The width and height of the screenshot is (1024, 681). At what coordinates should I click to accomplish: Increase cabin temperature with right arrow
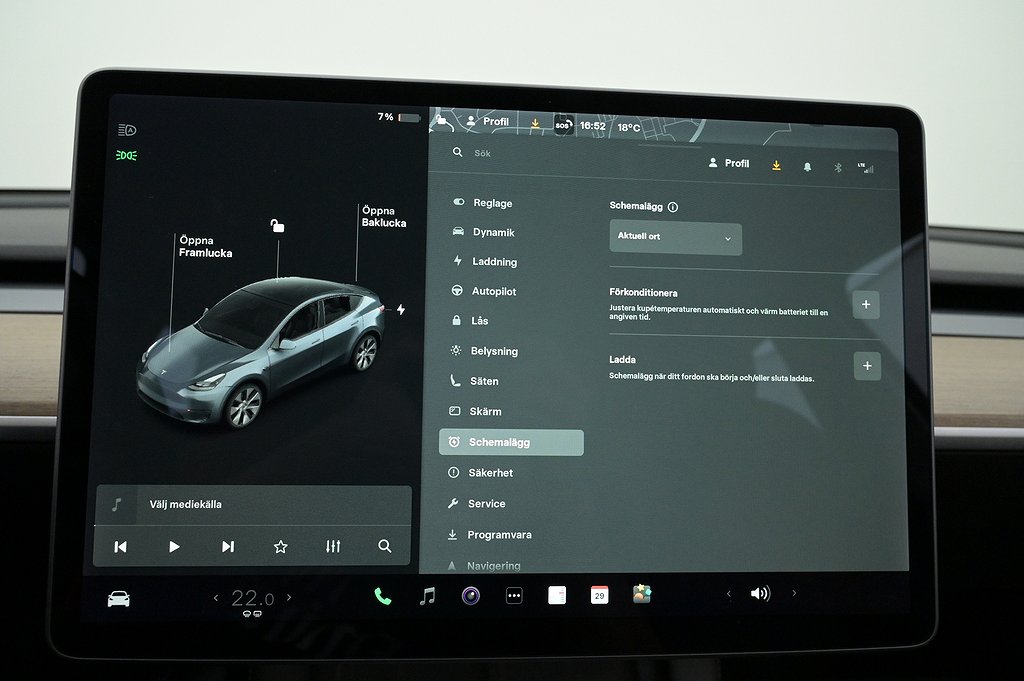[x=290, y=598]
